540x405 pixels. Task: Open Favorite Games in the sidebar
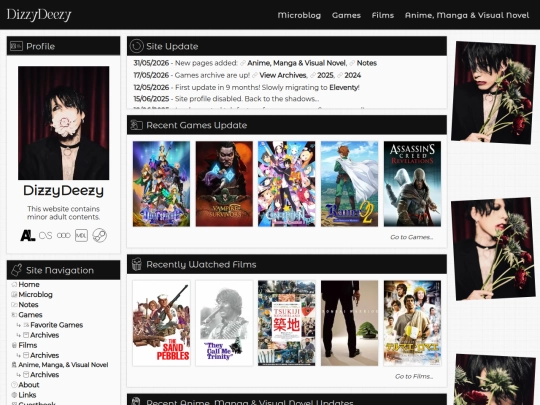(56, 325)
